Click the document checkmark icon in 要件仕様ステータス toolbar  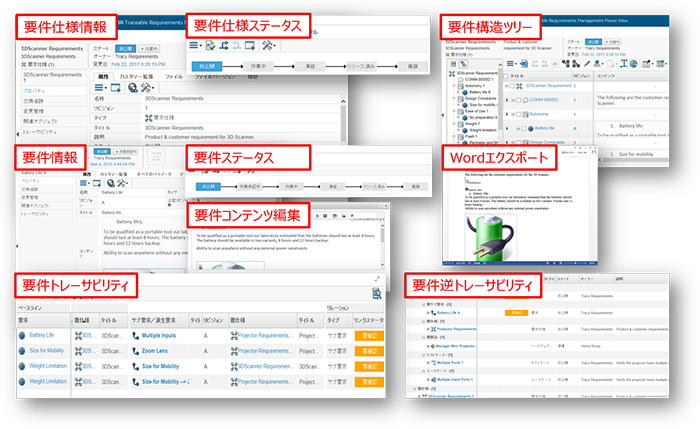pos(210,46)
